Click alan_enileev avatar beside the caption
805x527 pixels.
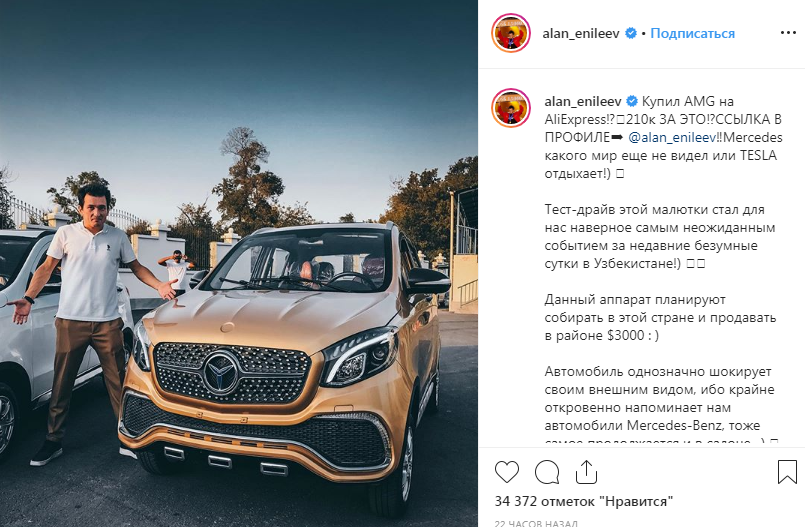(511, 108)
